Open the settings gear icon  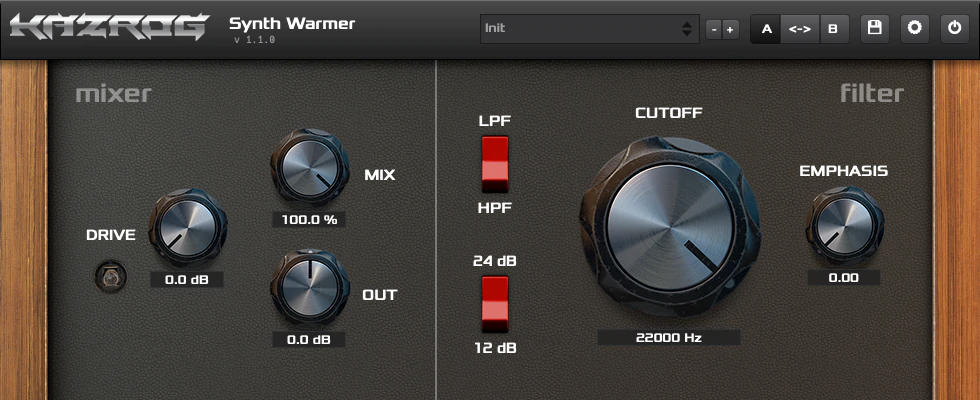point(914,28)
